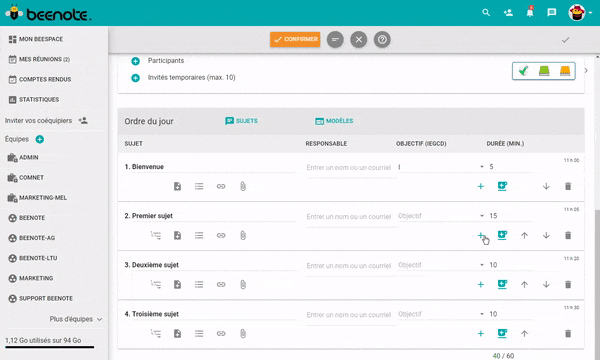The image size is (600, 360).
Task: Add Invités temporaires with plus icon
Action: [135, 78]
